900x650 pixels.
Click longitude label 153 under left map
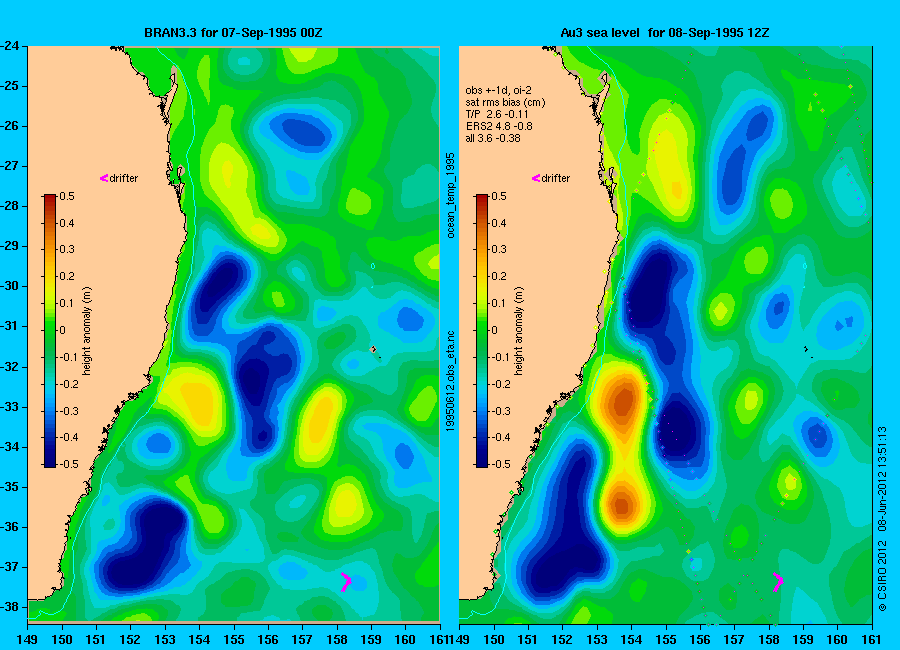click(165, 640)
